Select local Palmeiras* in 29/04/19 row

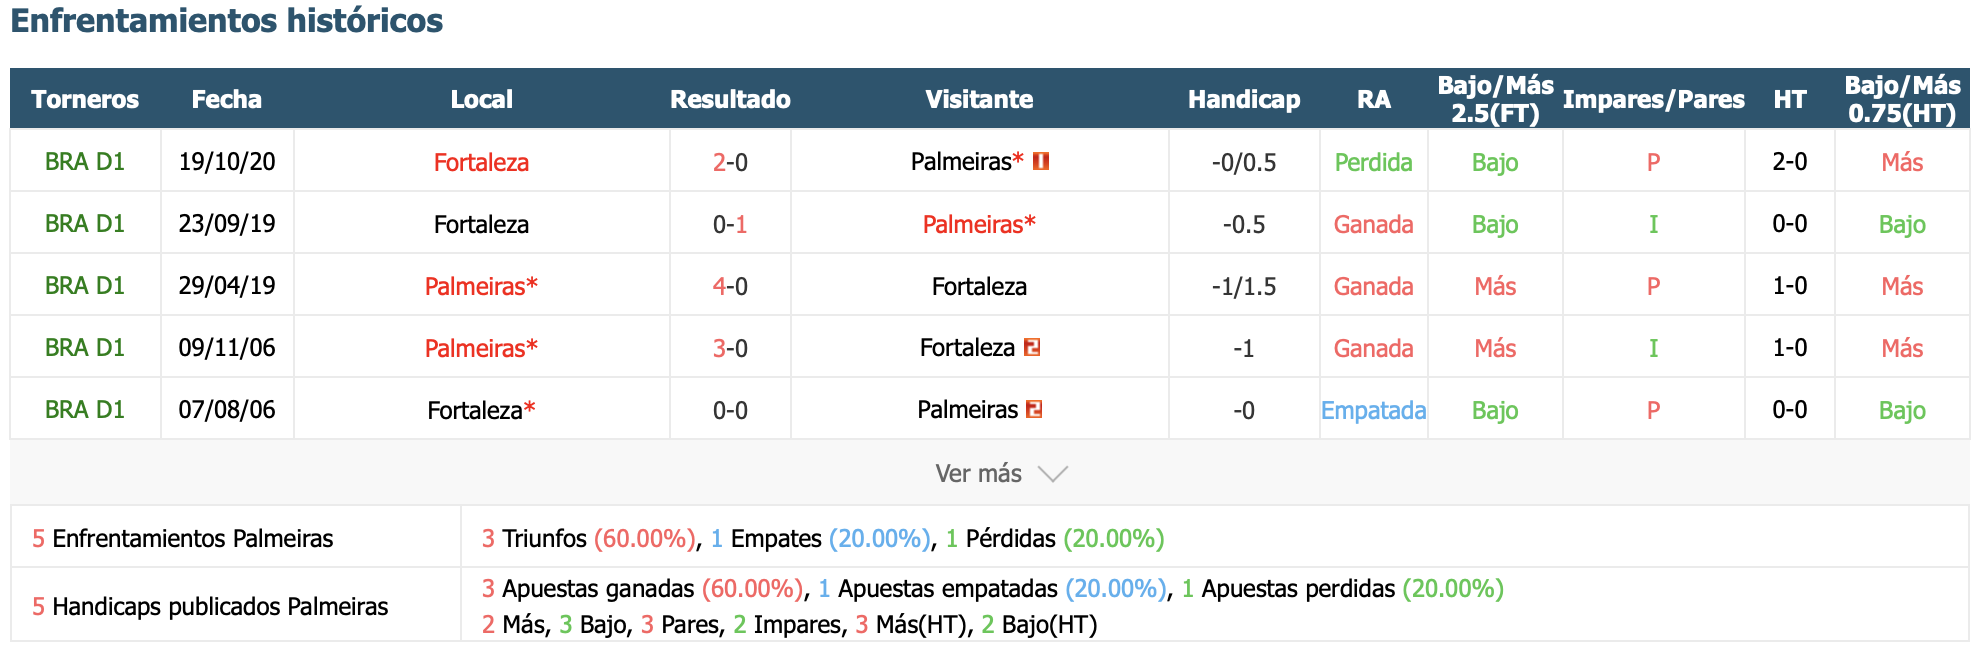click(x=481, y=286)
